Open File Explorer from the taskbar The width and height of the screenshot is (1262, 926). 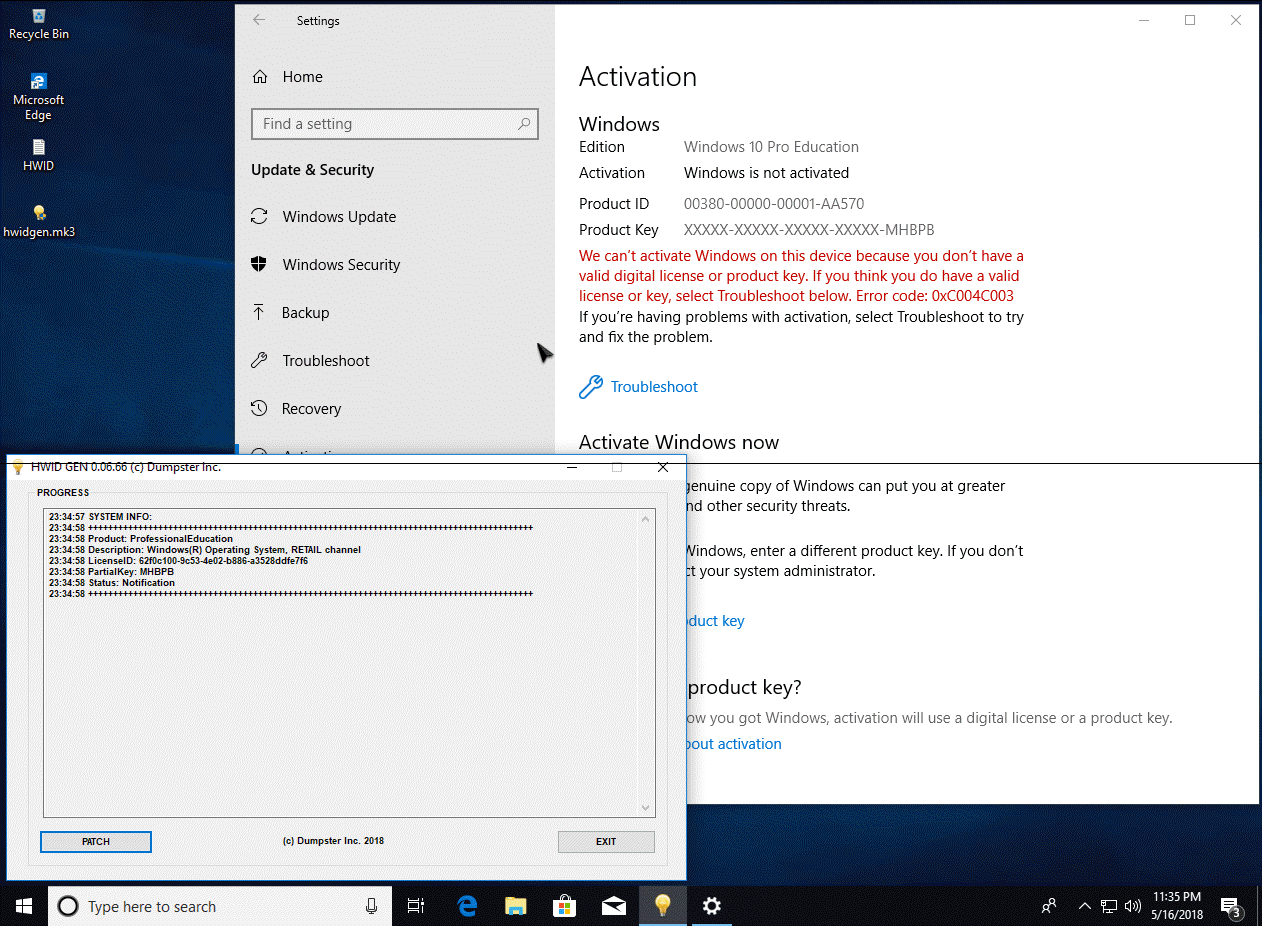tap(515, 905)
